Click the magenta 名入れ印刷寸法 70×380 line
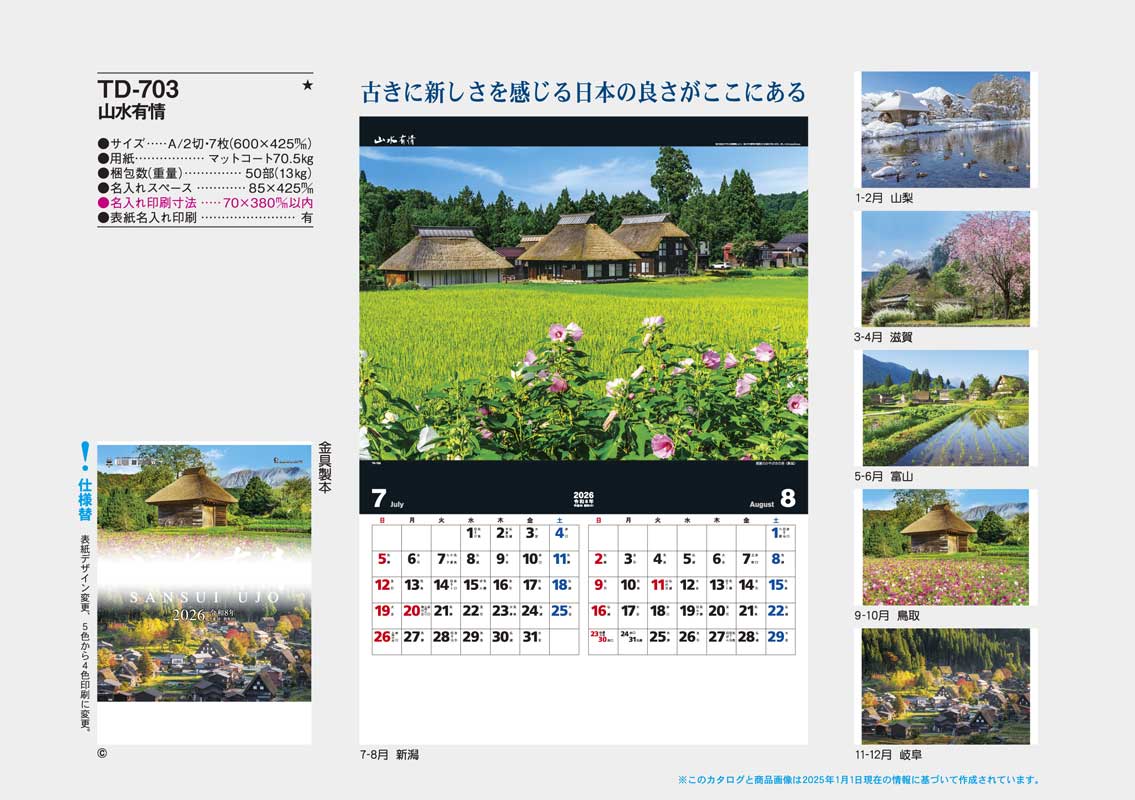Screen dimensions: 1135x800 [x=205, y=203]
